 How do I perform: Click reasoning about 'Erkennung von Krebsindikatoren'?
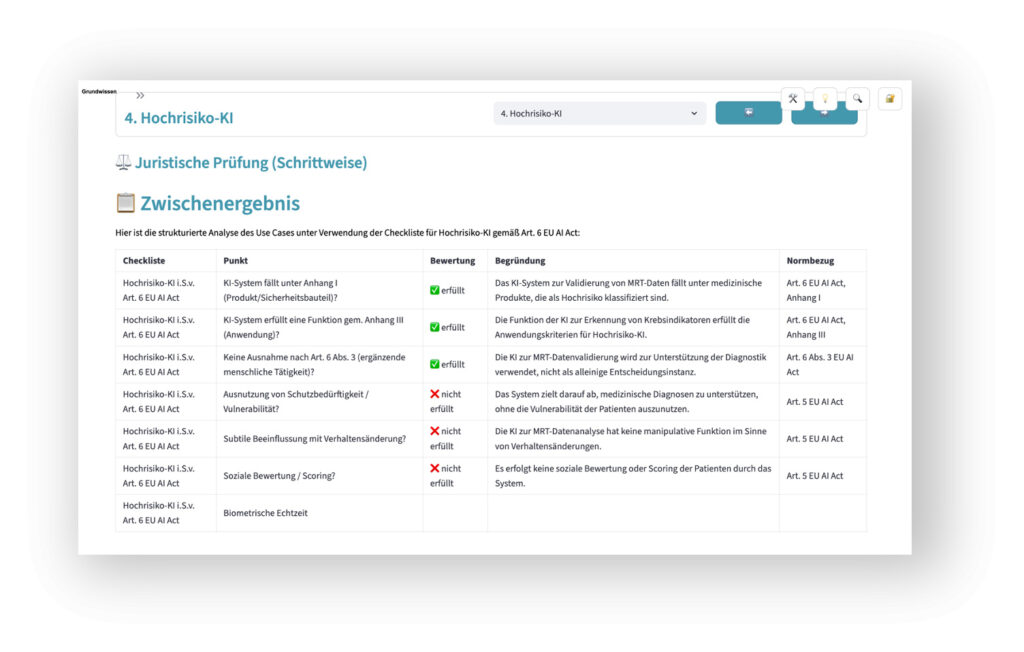pos(633,327)
